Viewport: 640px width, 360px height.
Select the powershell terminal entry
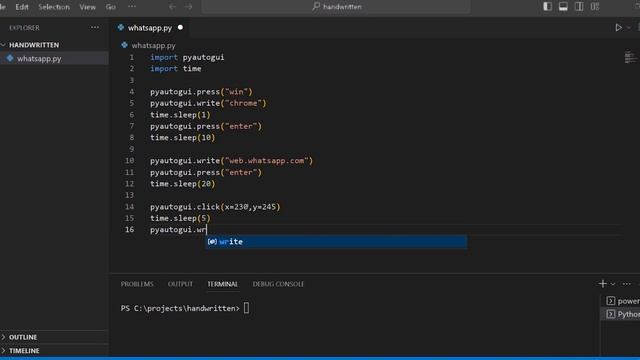pos(621,301)
